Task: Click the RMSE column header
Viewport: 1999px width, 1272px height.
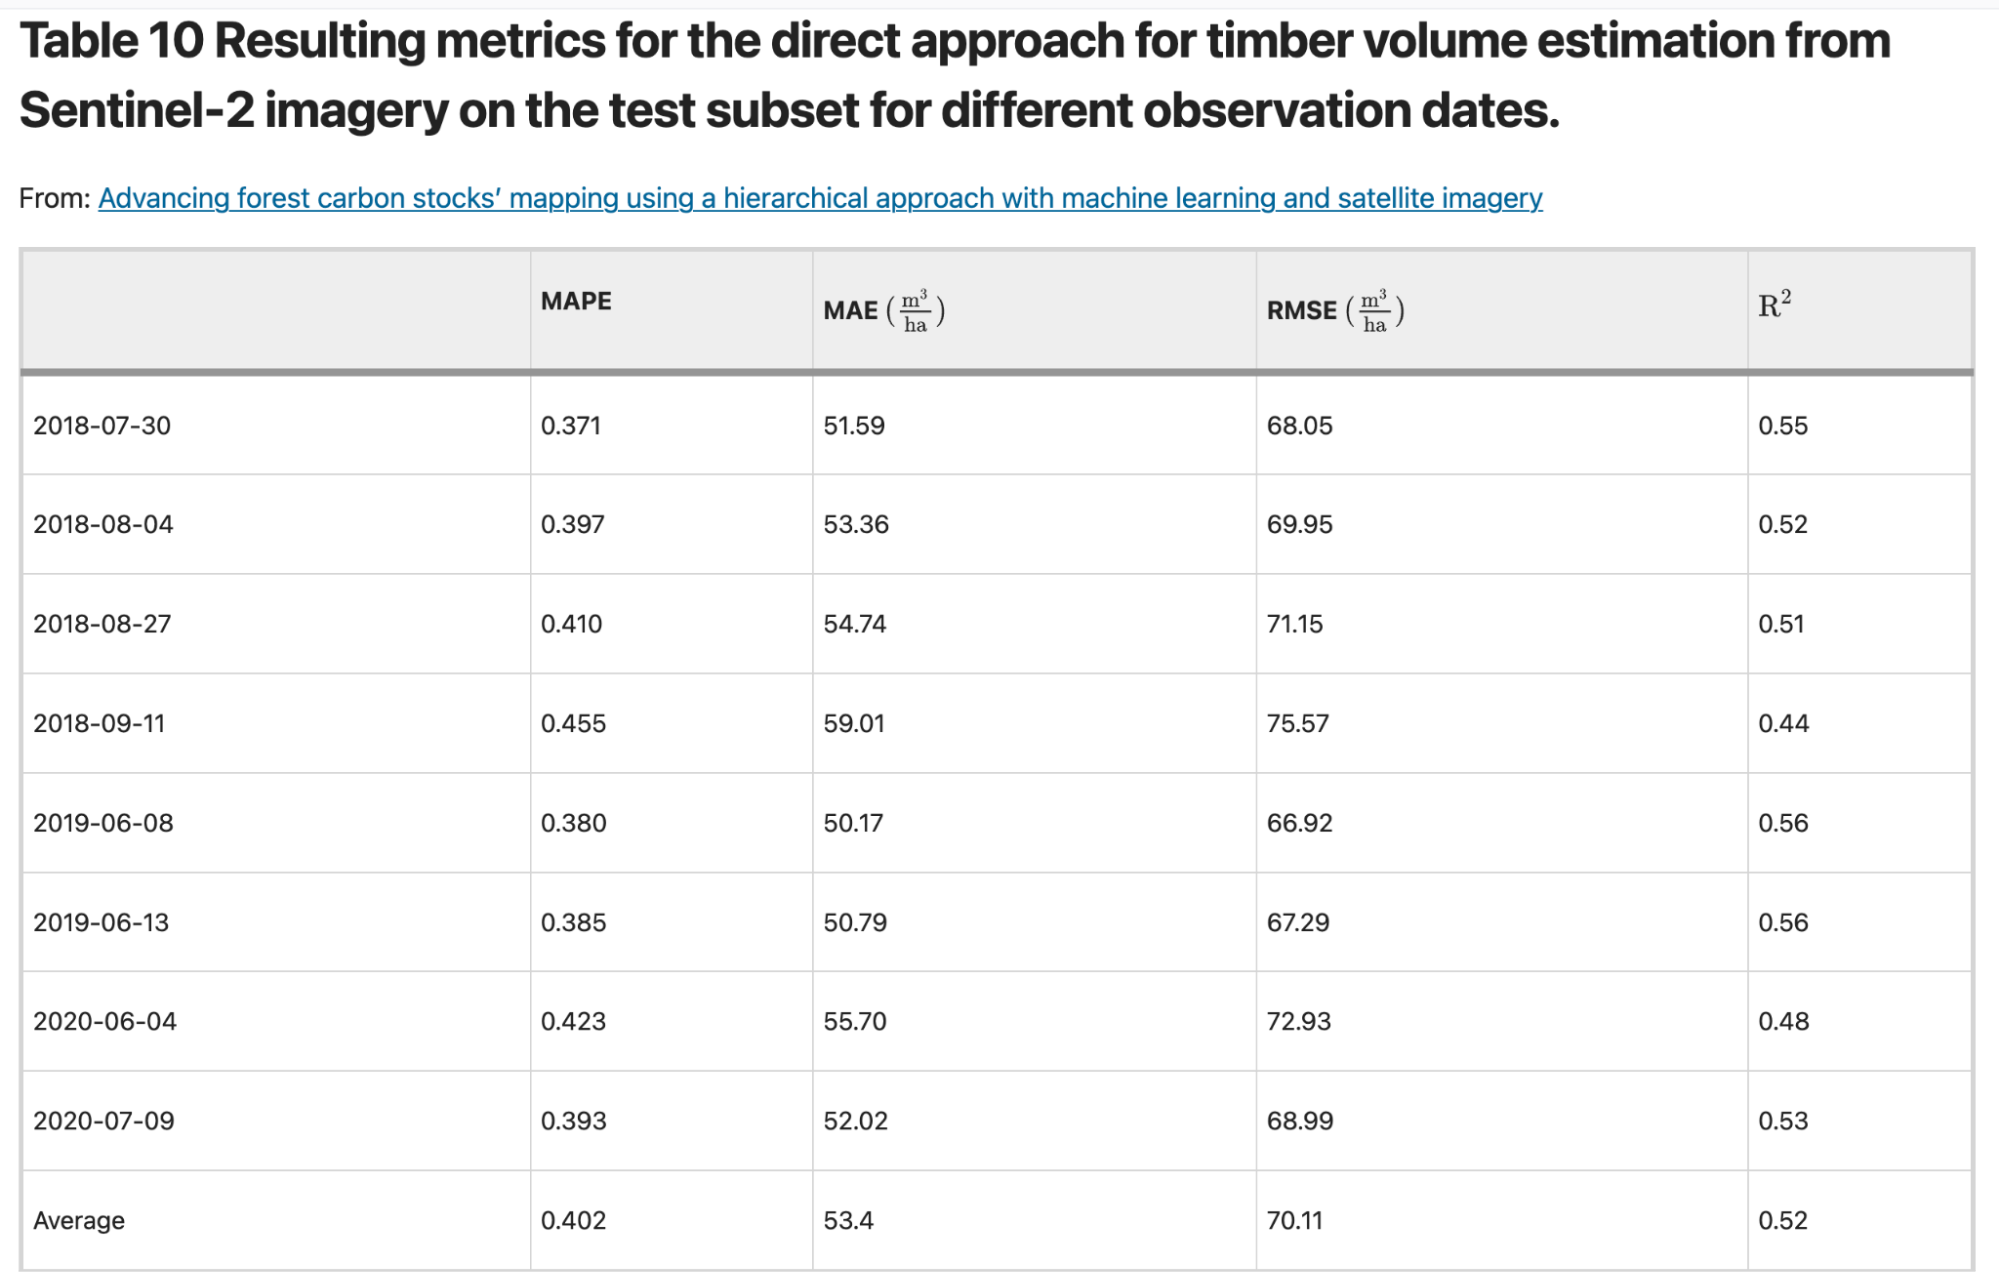Action: (1335, 310)
